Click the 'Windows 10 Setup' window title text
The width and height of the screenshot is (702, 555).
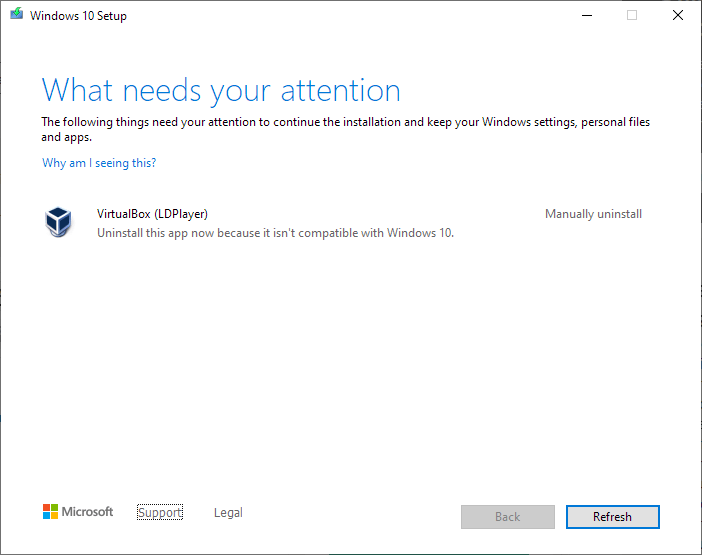[x=78, y=16]
